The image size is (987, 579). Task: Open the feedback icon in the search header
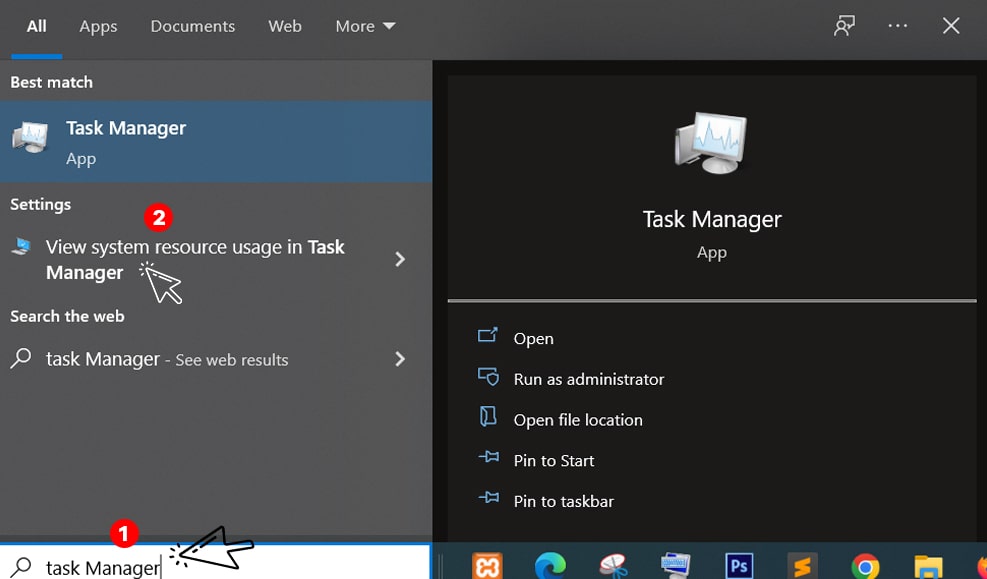click(x=844, y=26)
